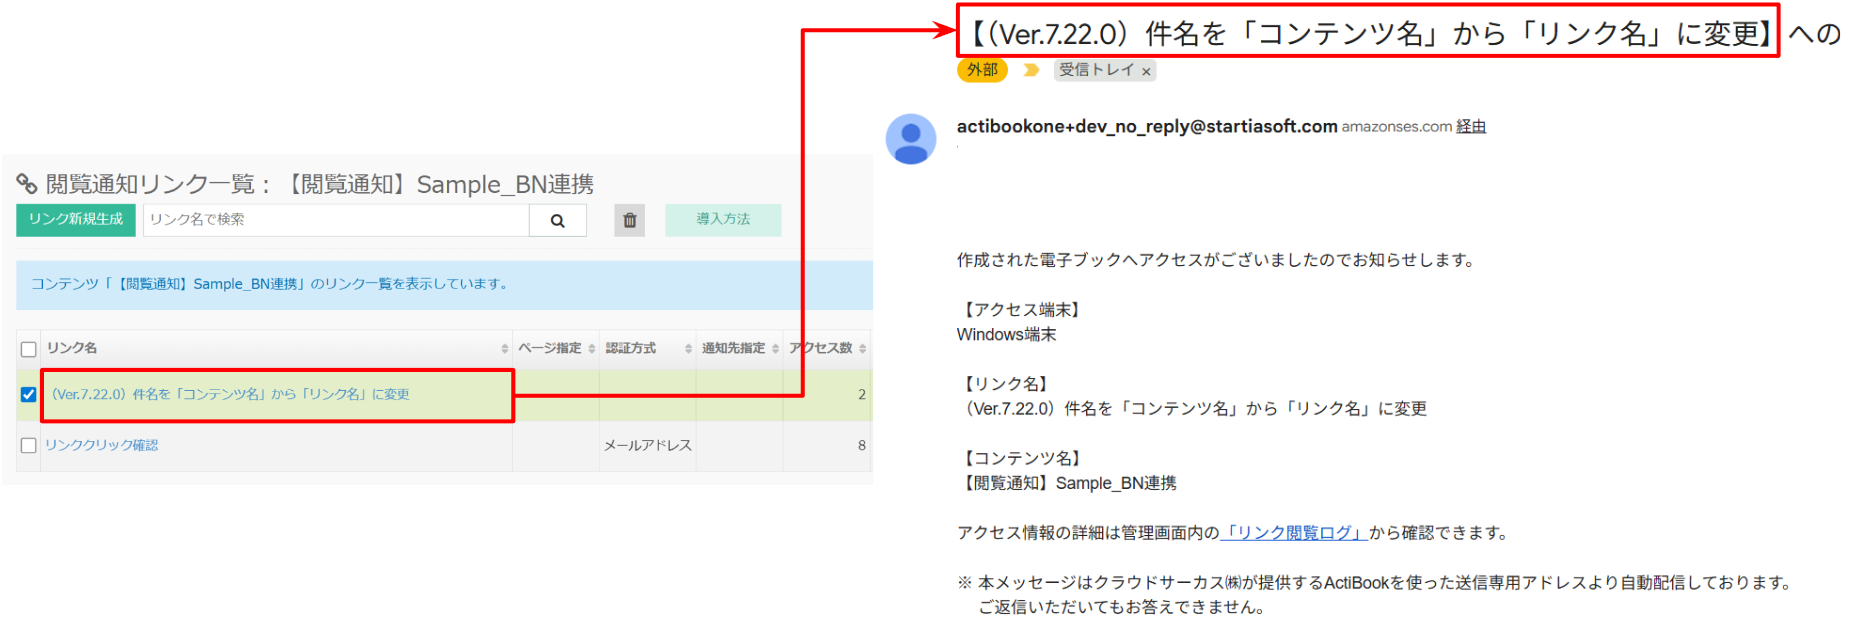Click the email subject line
The width and height of the screenshot is (1860, 625).
click(1400, 34)
